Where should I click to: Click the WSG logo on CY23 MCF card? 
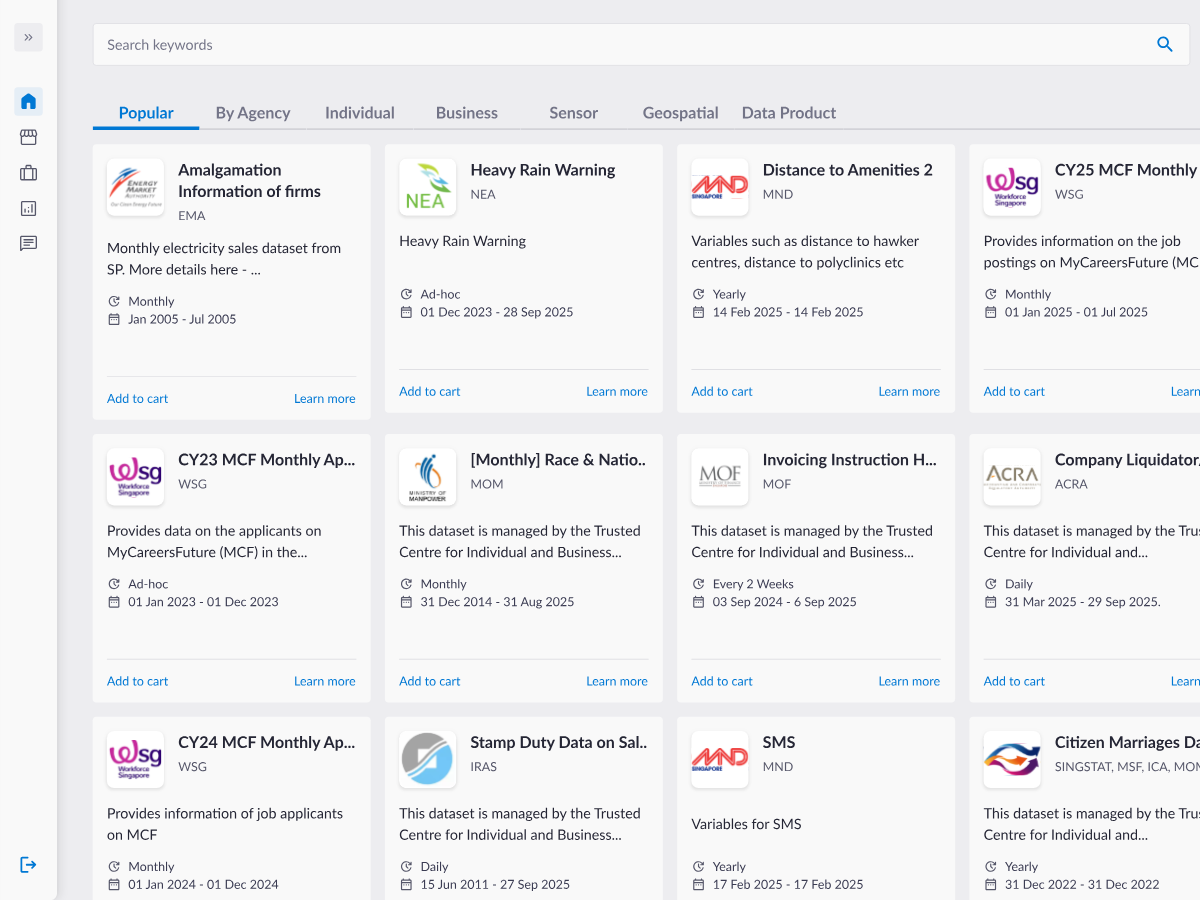(136, 477)
